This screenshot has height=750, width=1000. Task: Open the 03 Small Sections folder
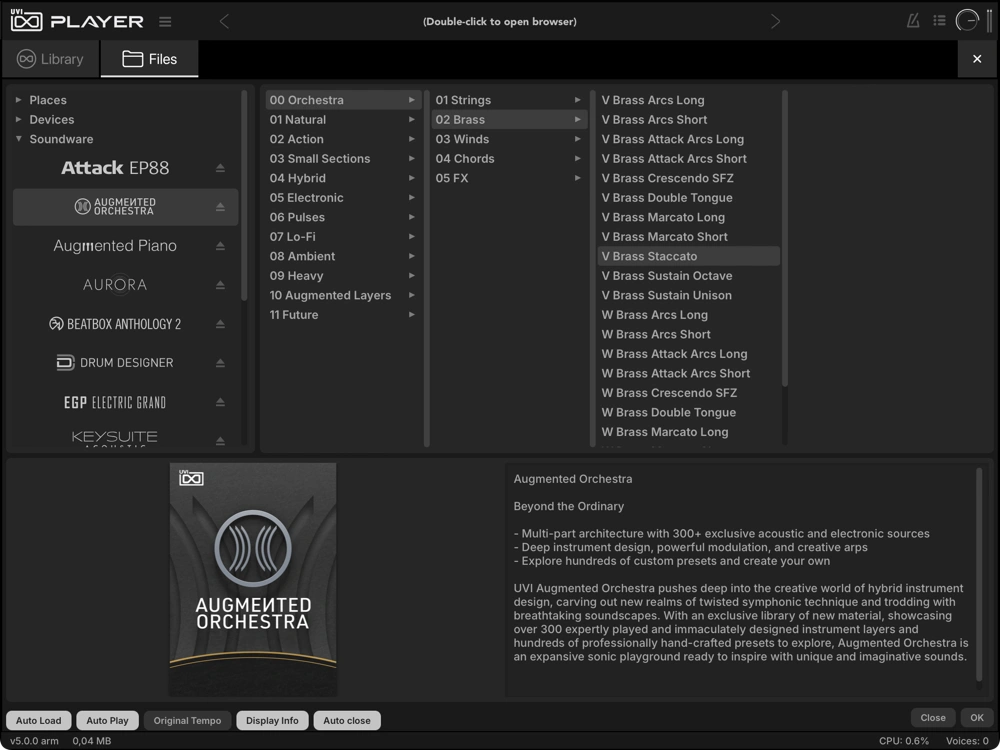click(343, 158)
